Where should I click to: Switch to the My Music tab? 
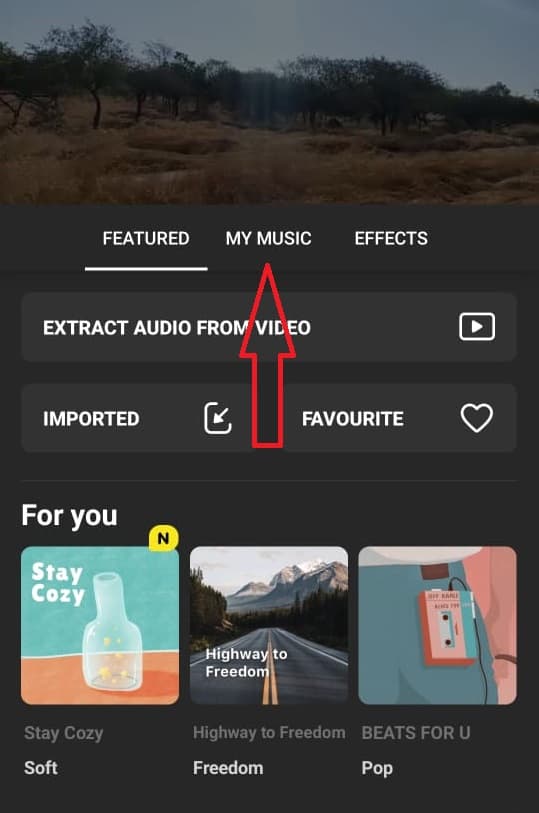coord(268,239)
